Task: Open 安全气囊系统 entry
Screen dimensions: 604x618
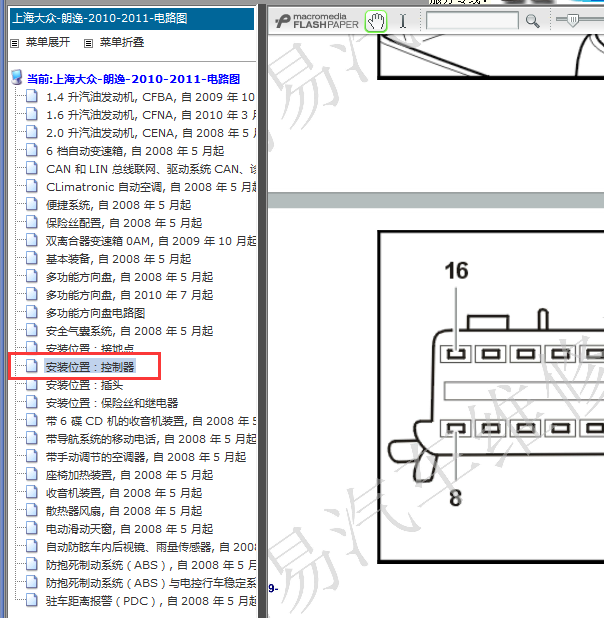Action: tap(129, 331)
